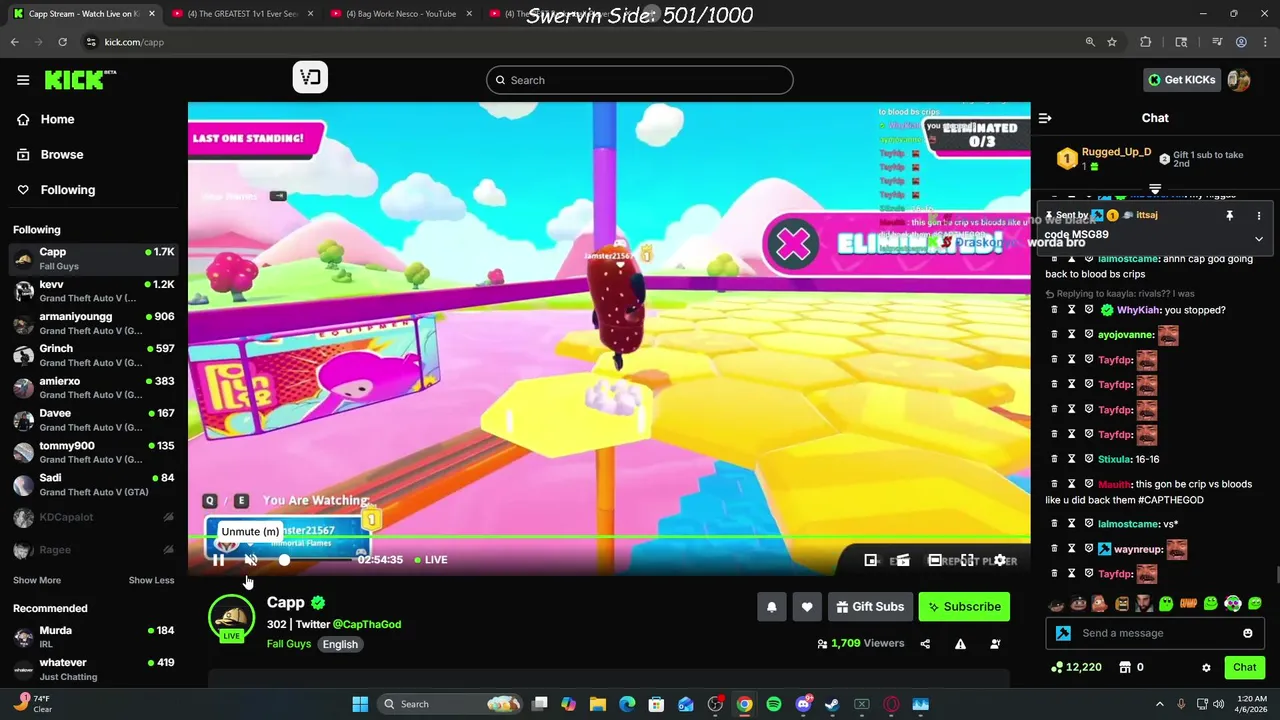Open recommended channel Murda
Viewport: 1280px width, 720px height.
94,636
